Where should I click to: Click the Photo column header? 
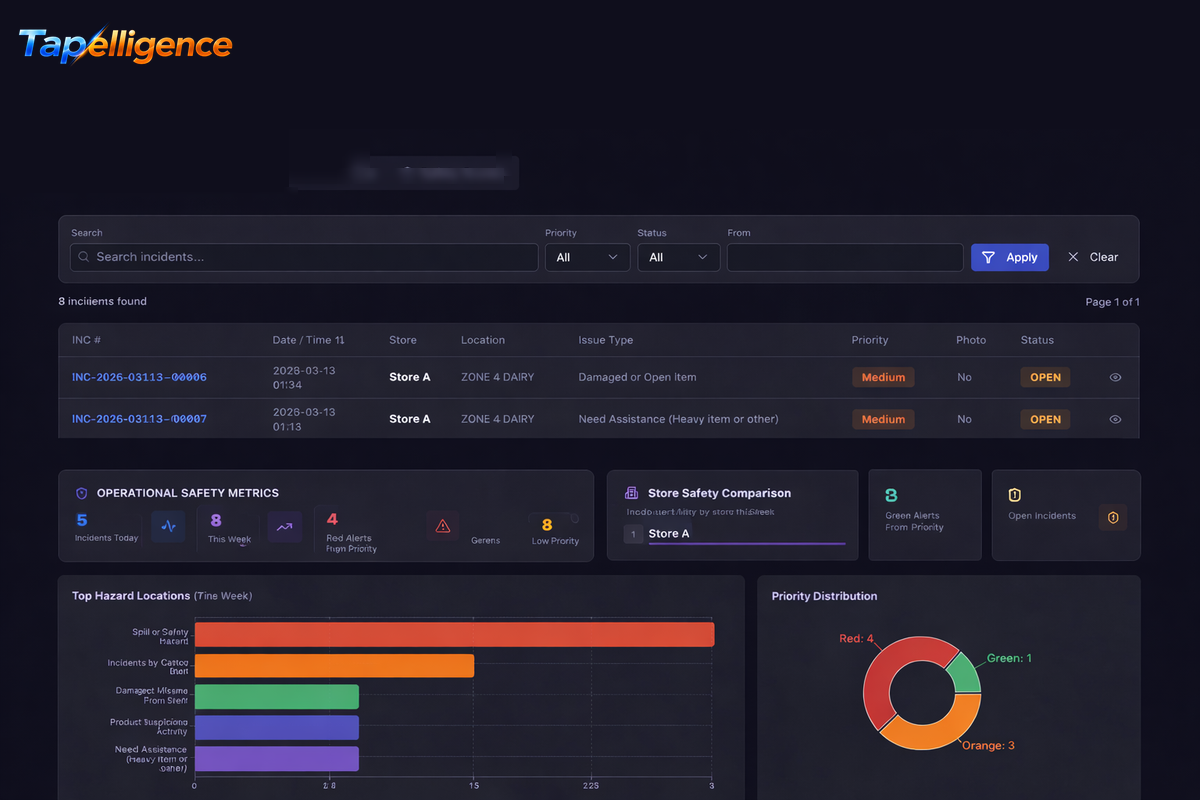pos(971,340)
